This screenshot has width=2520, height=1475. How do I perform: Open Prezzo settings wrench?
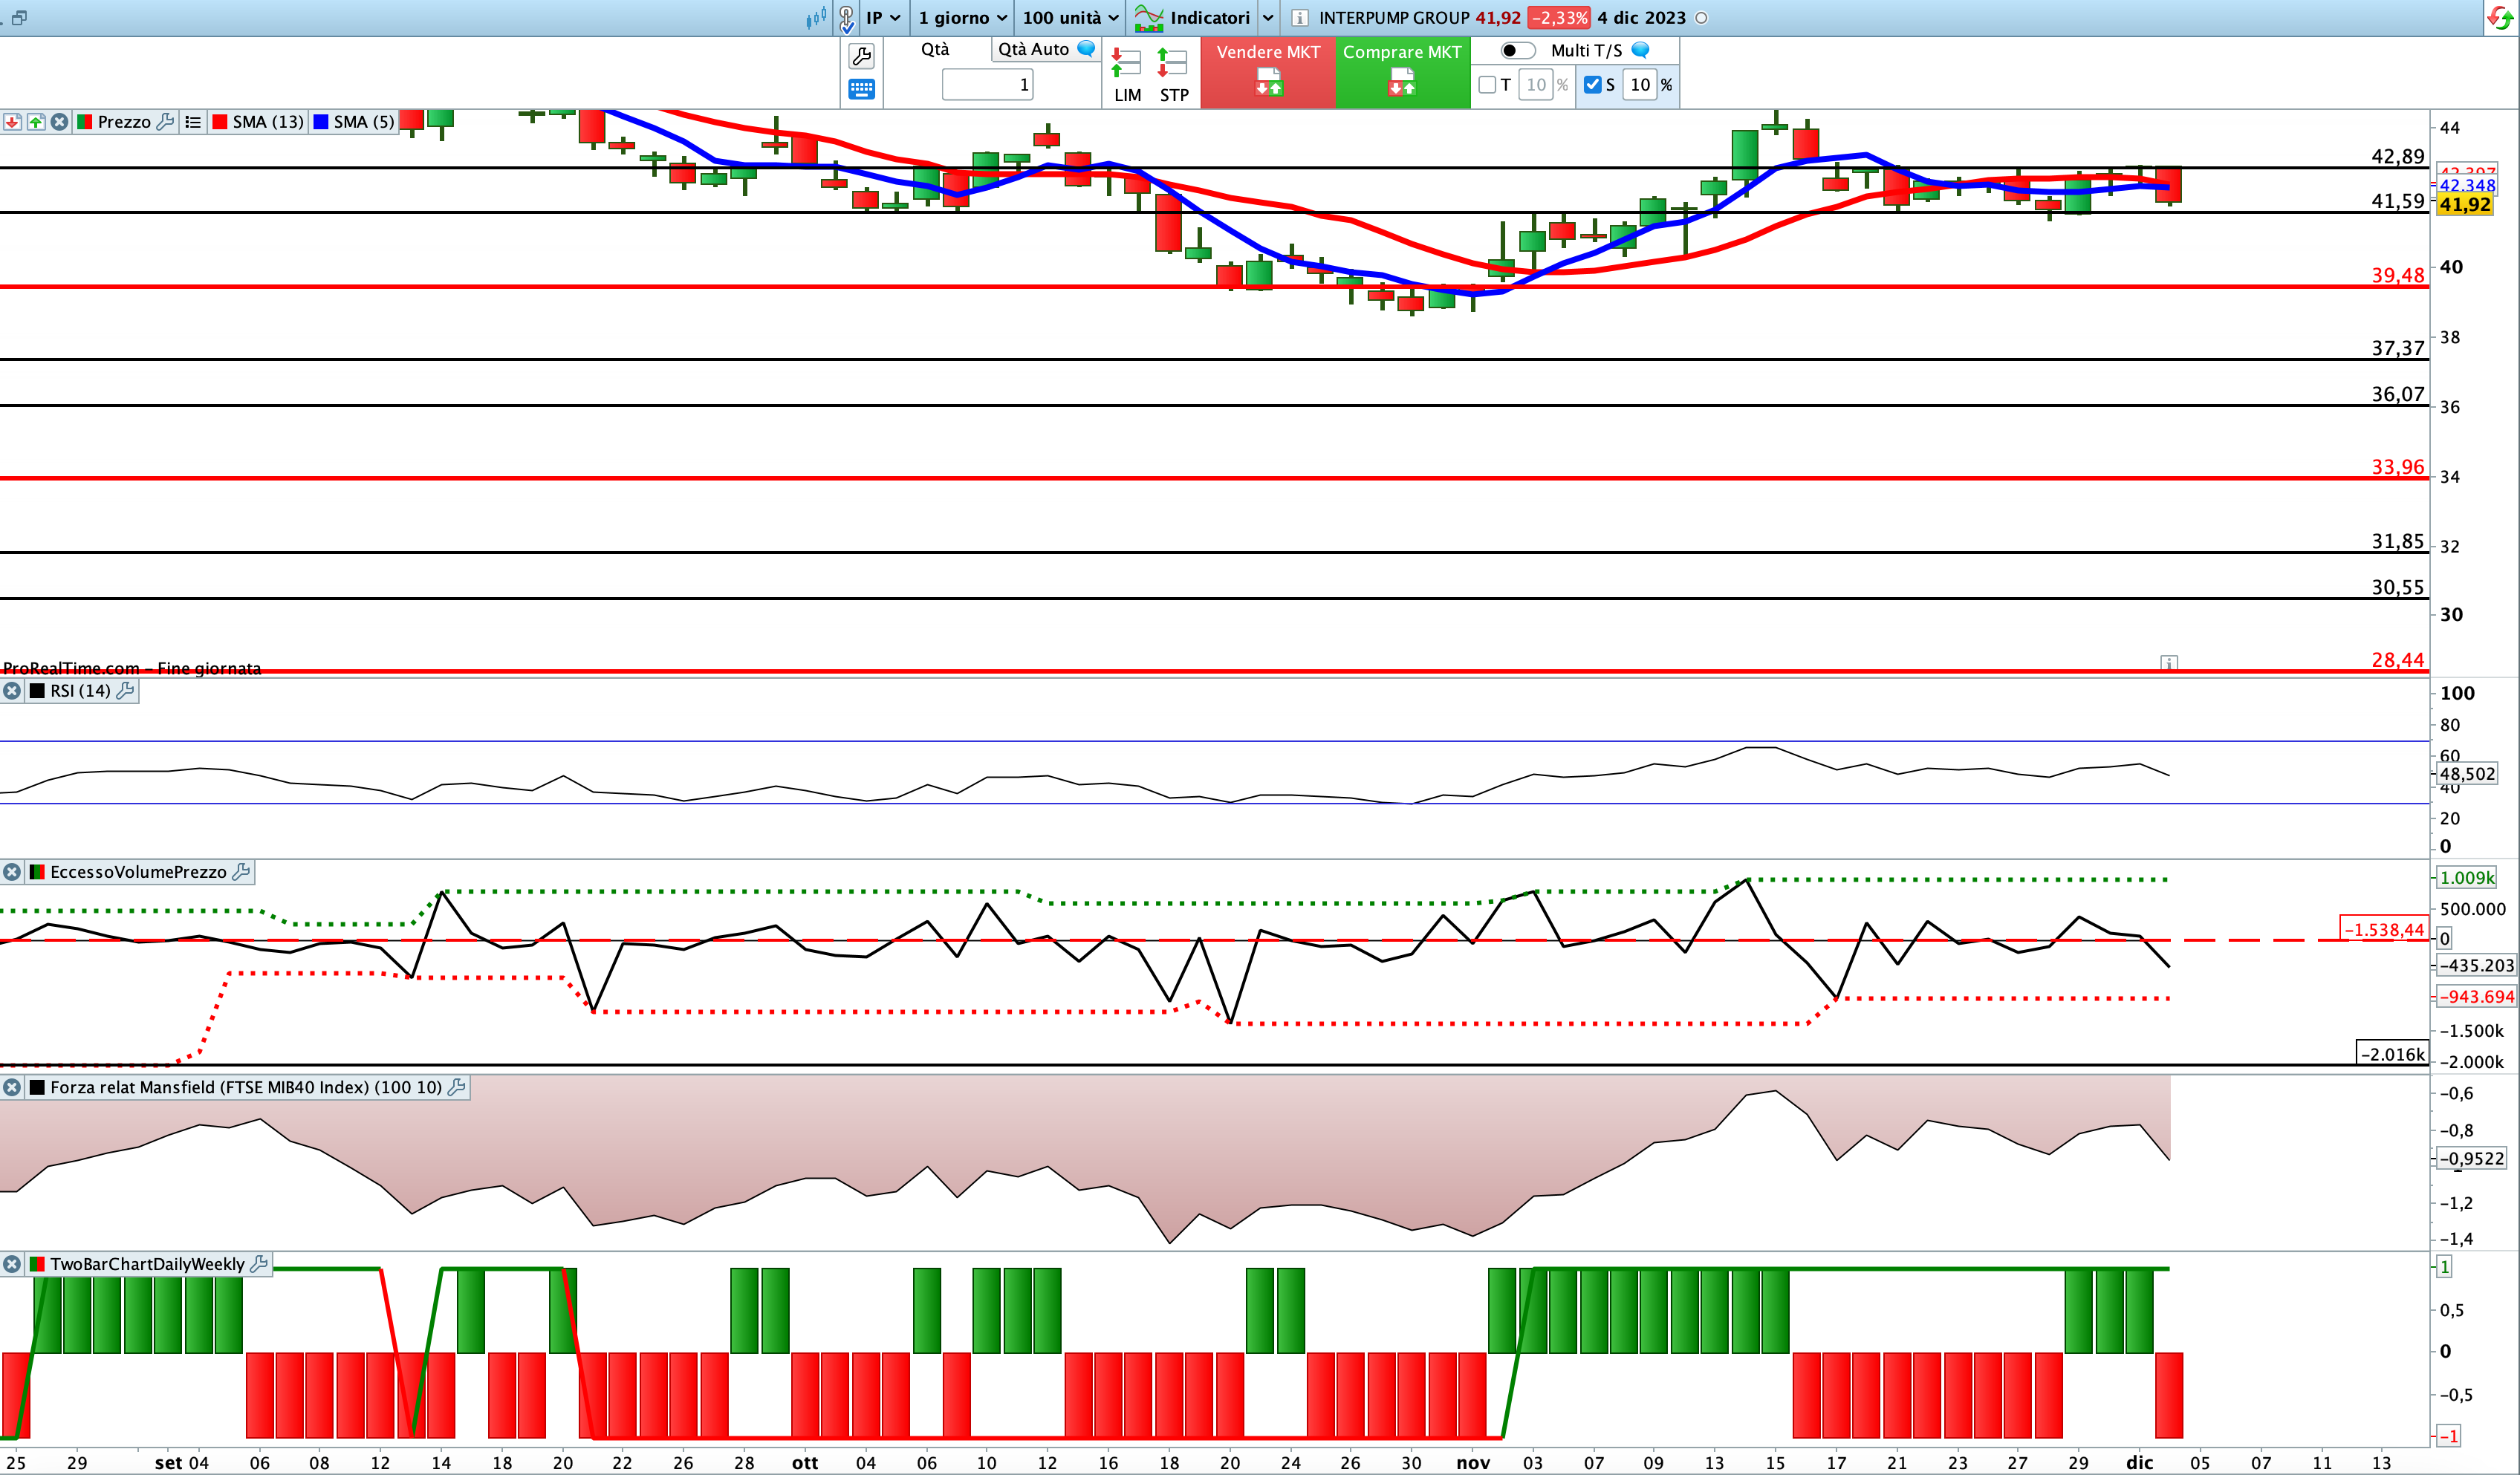tap(166, 122)
